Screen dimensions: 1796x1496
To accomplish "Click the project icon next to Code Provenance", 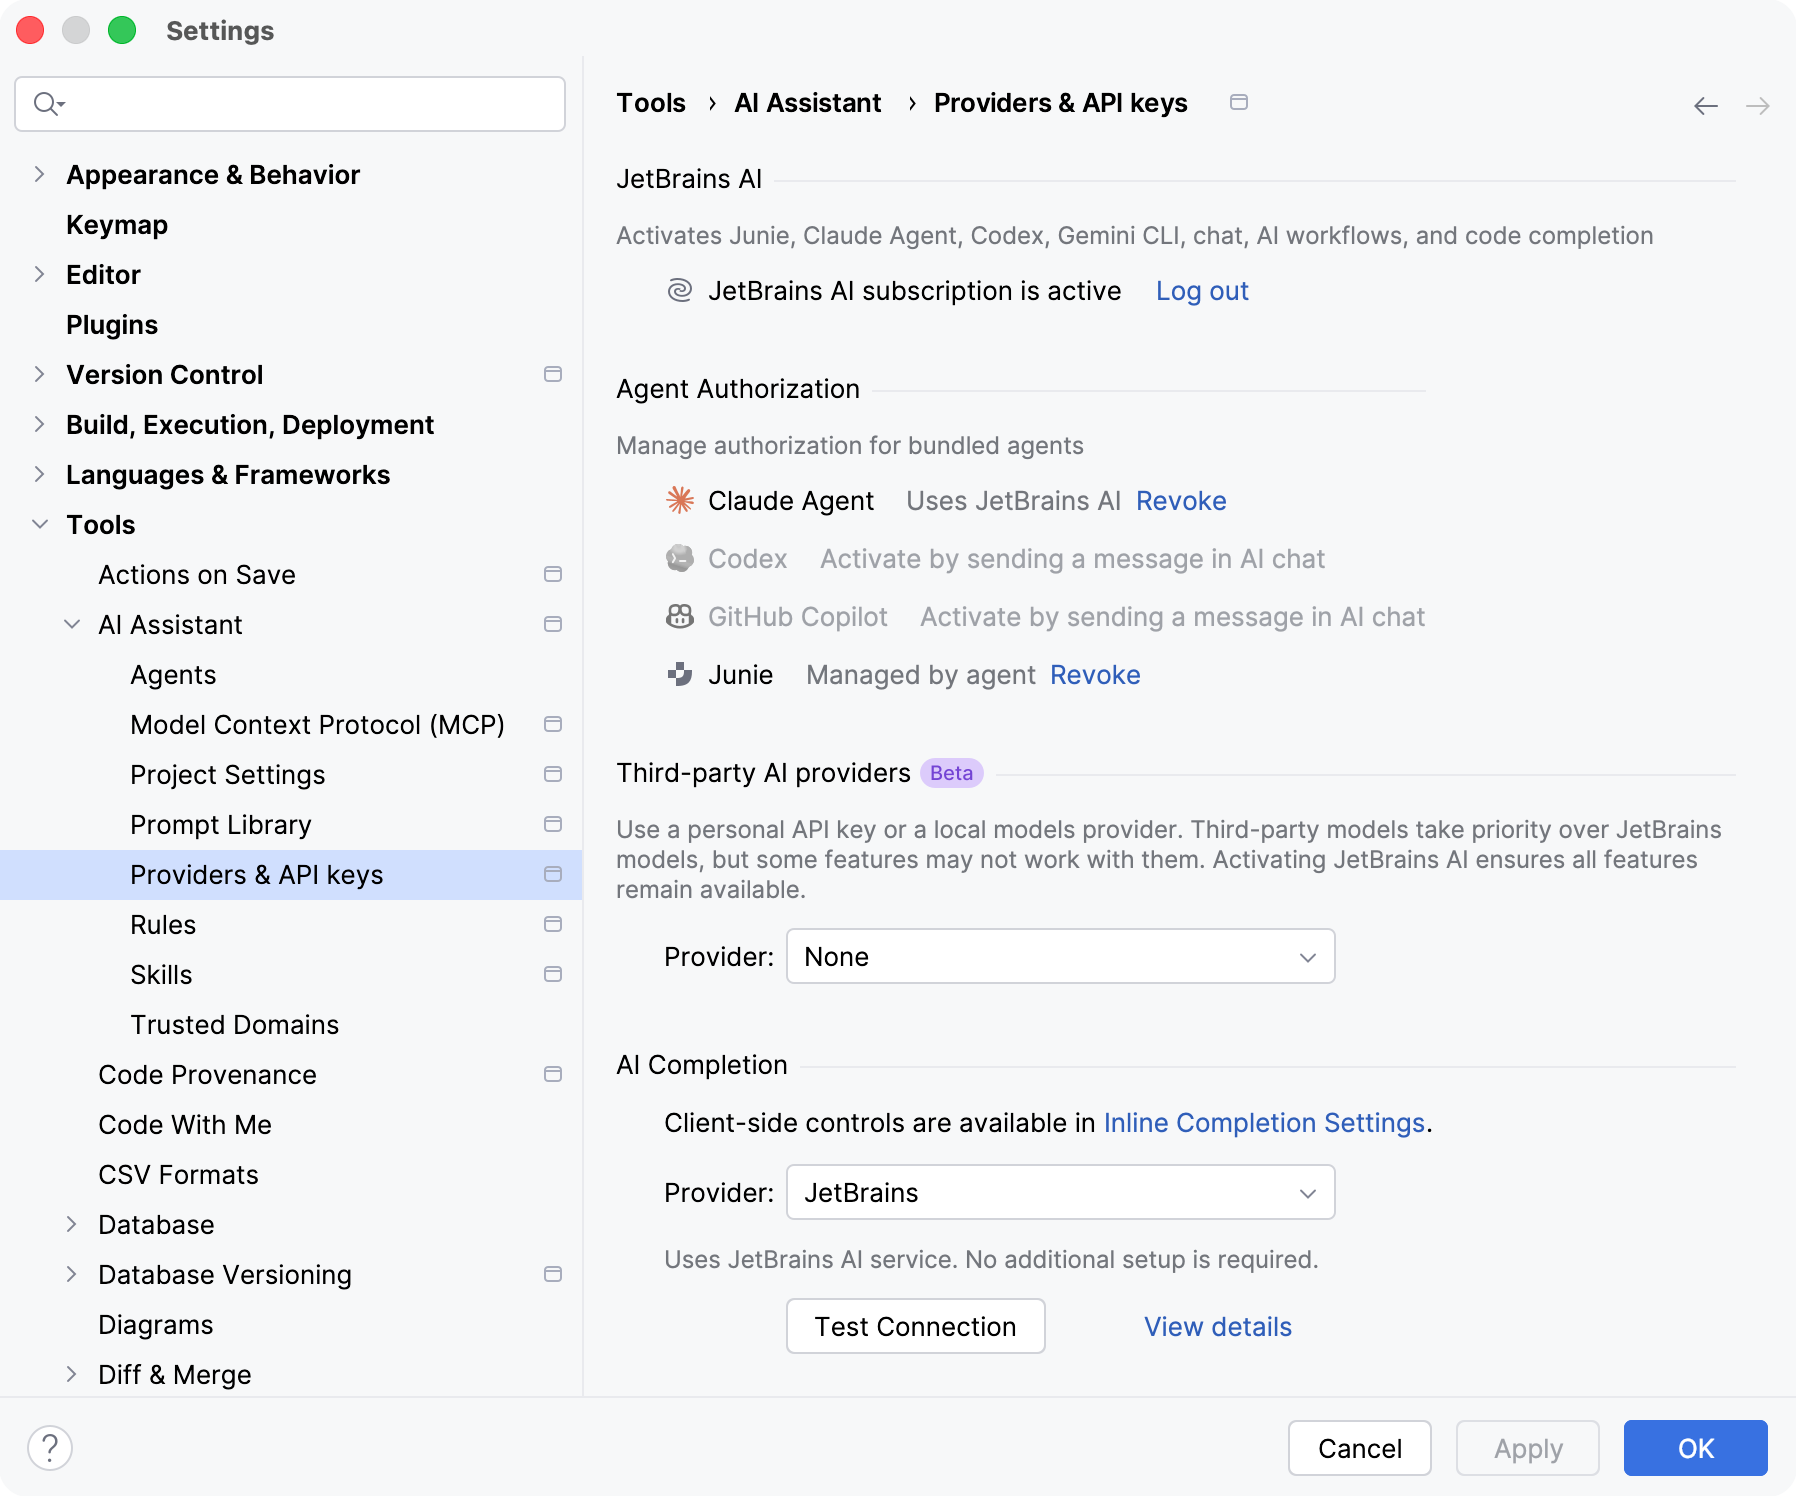I will pos(552,1074).
